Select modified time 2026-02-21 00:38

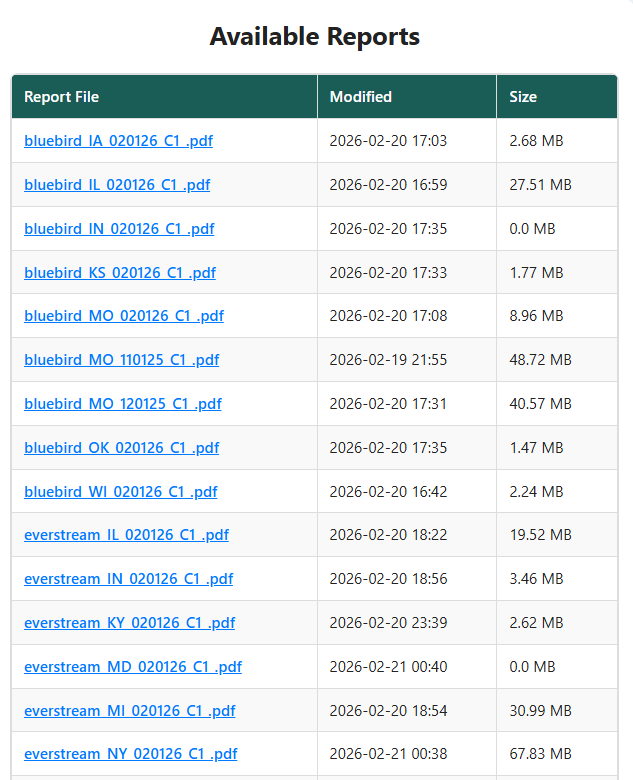(x=388, y=754)
